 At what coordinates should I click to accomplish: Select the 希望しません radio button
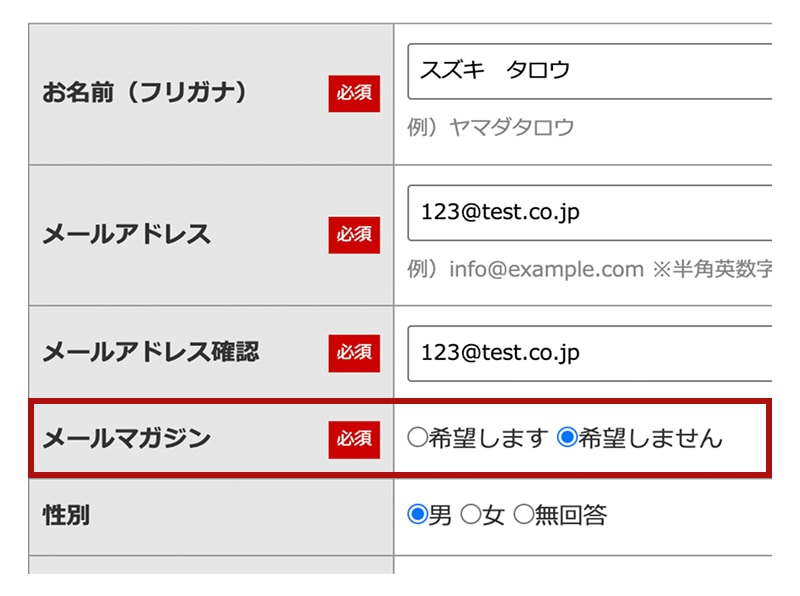pos(567,437)
